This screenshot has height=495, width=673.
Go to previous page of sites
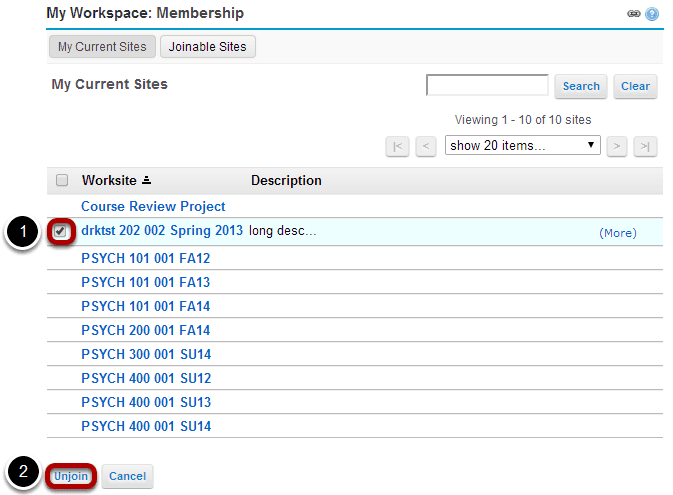click(x=426, y=146)
